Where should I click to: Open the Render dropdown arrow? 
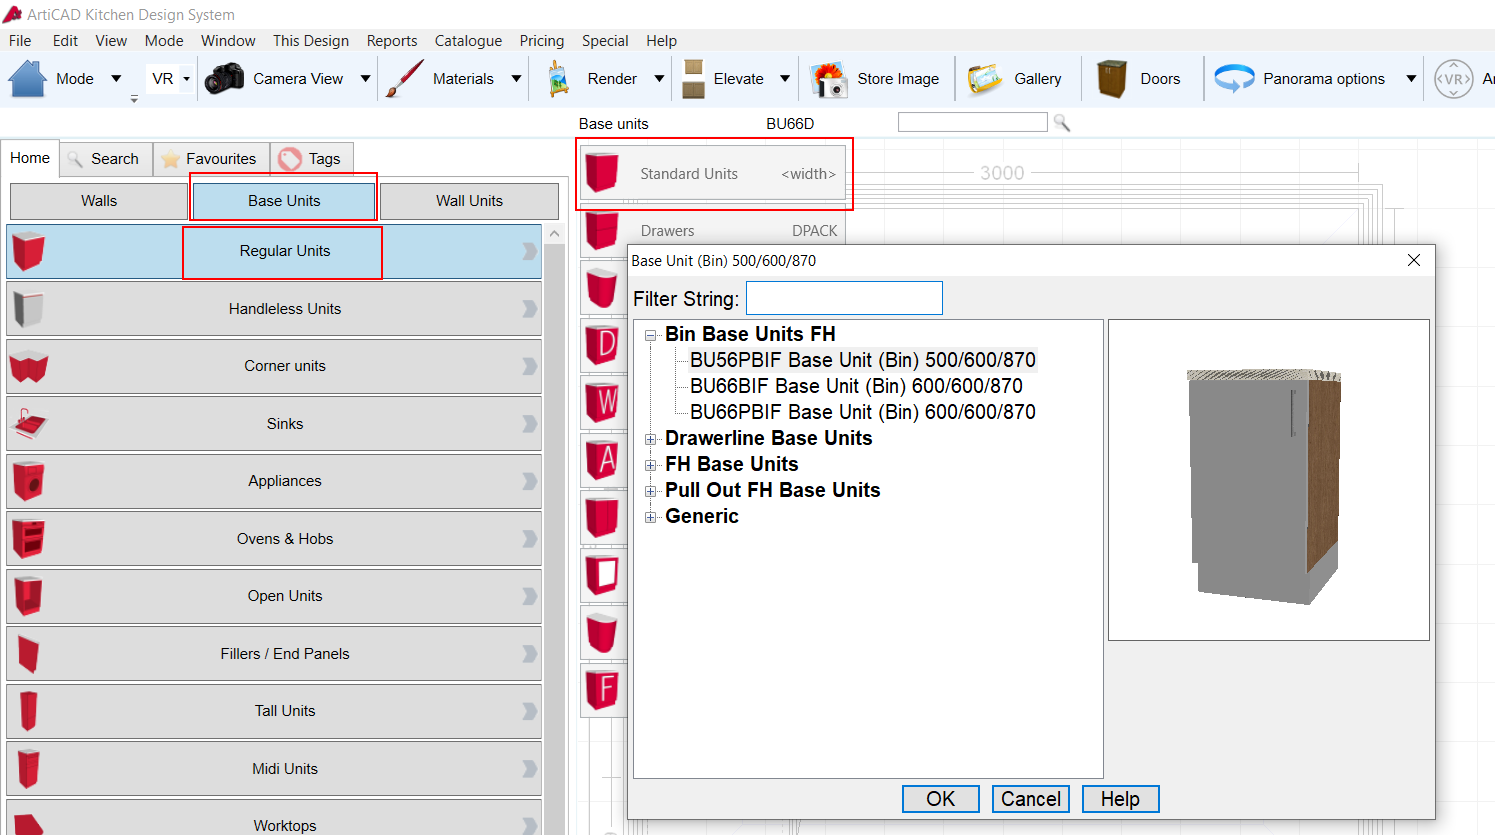click(x=659, y=79)
